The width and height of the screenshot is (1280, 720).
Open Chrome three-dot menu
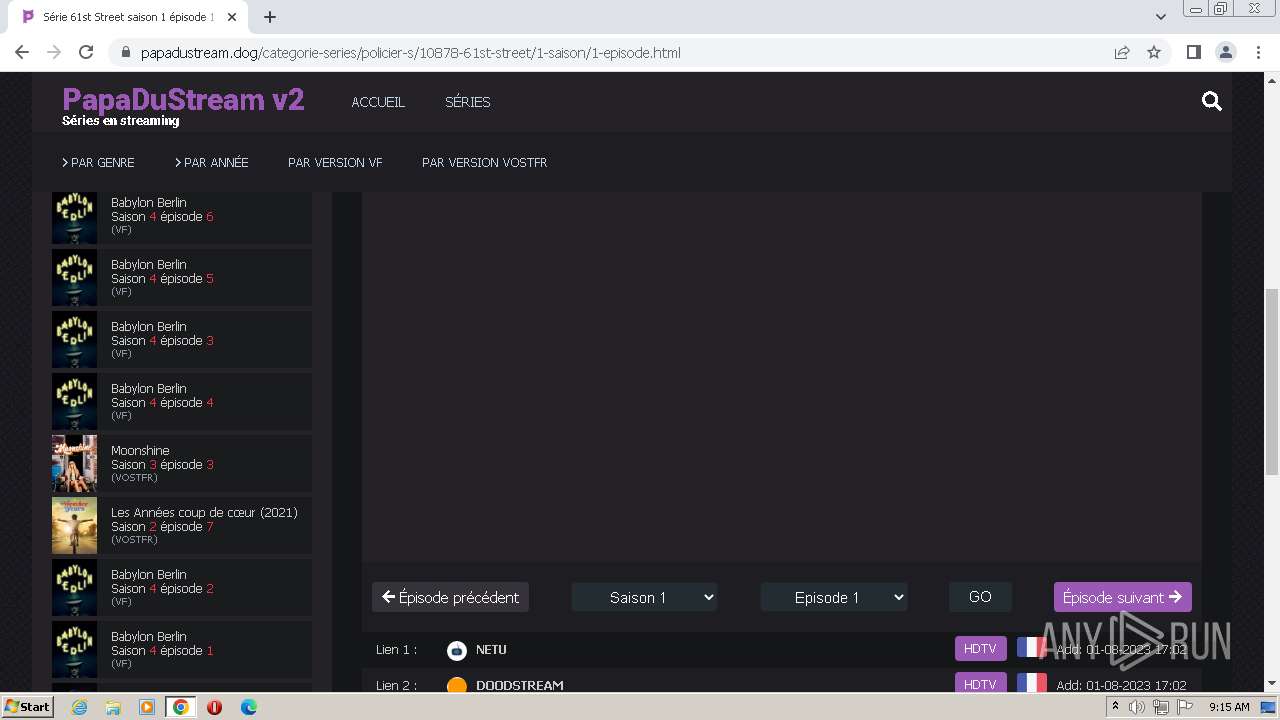click(1257, 52)
